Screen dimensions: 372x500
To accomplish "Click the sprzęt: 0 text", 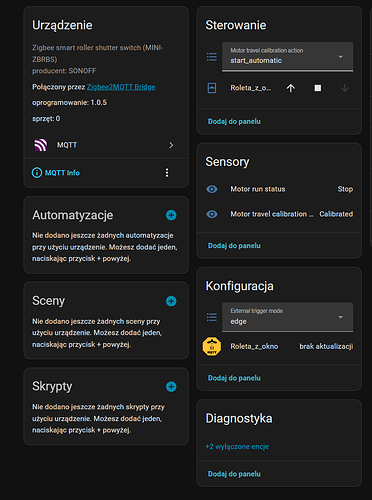I will pos(46,119).
